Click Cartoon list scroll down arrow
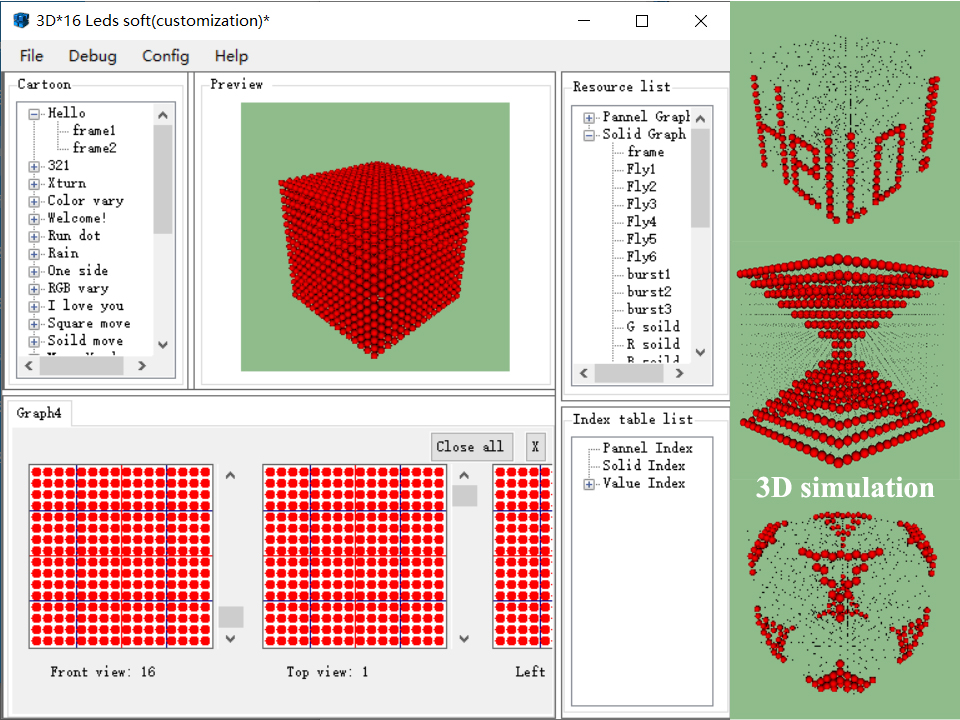This screenshot has height=720, width=960. 163,343
